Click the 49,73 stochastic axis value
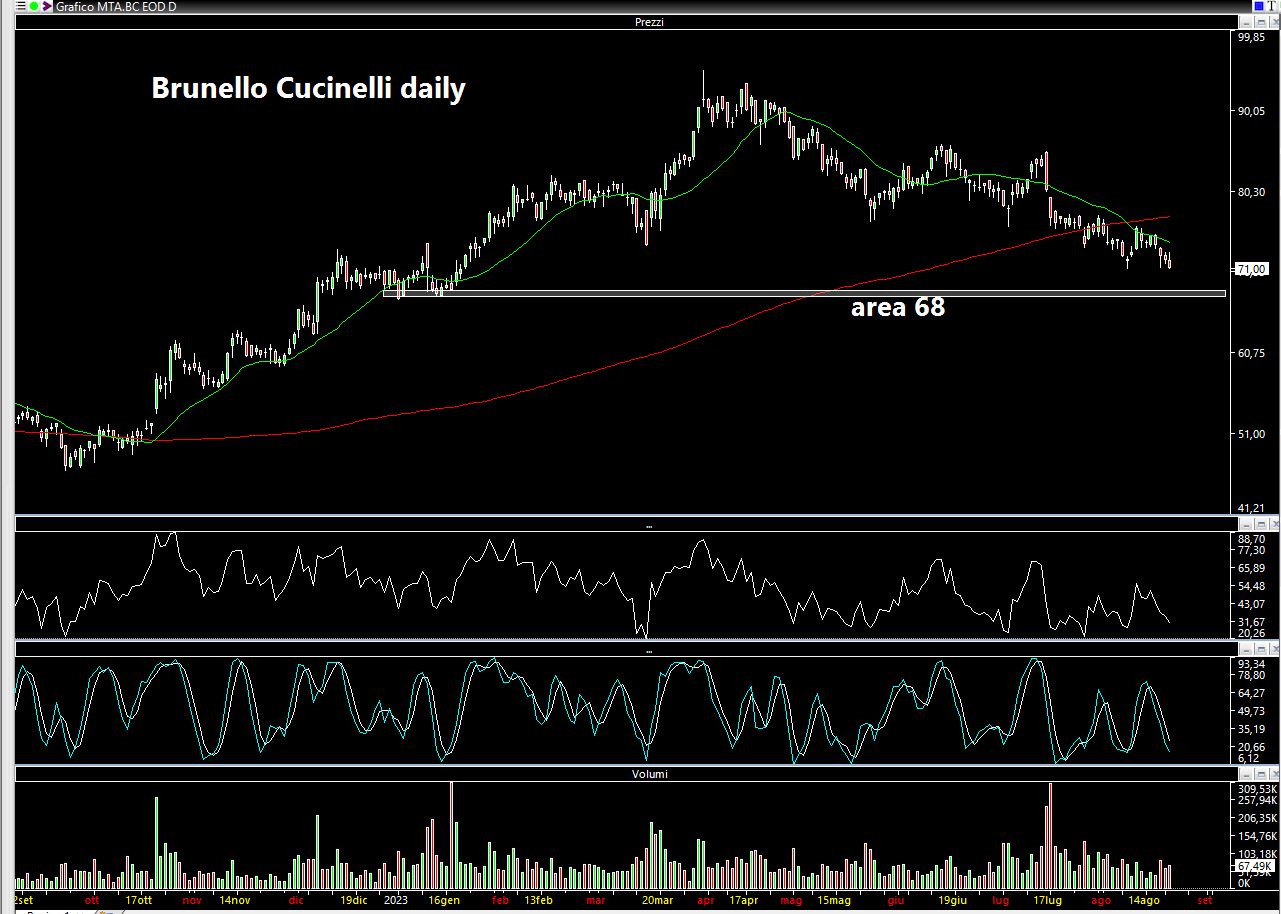This screenshot has height=914, width=1281. pos(1251,710)
